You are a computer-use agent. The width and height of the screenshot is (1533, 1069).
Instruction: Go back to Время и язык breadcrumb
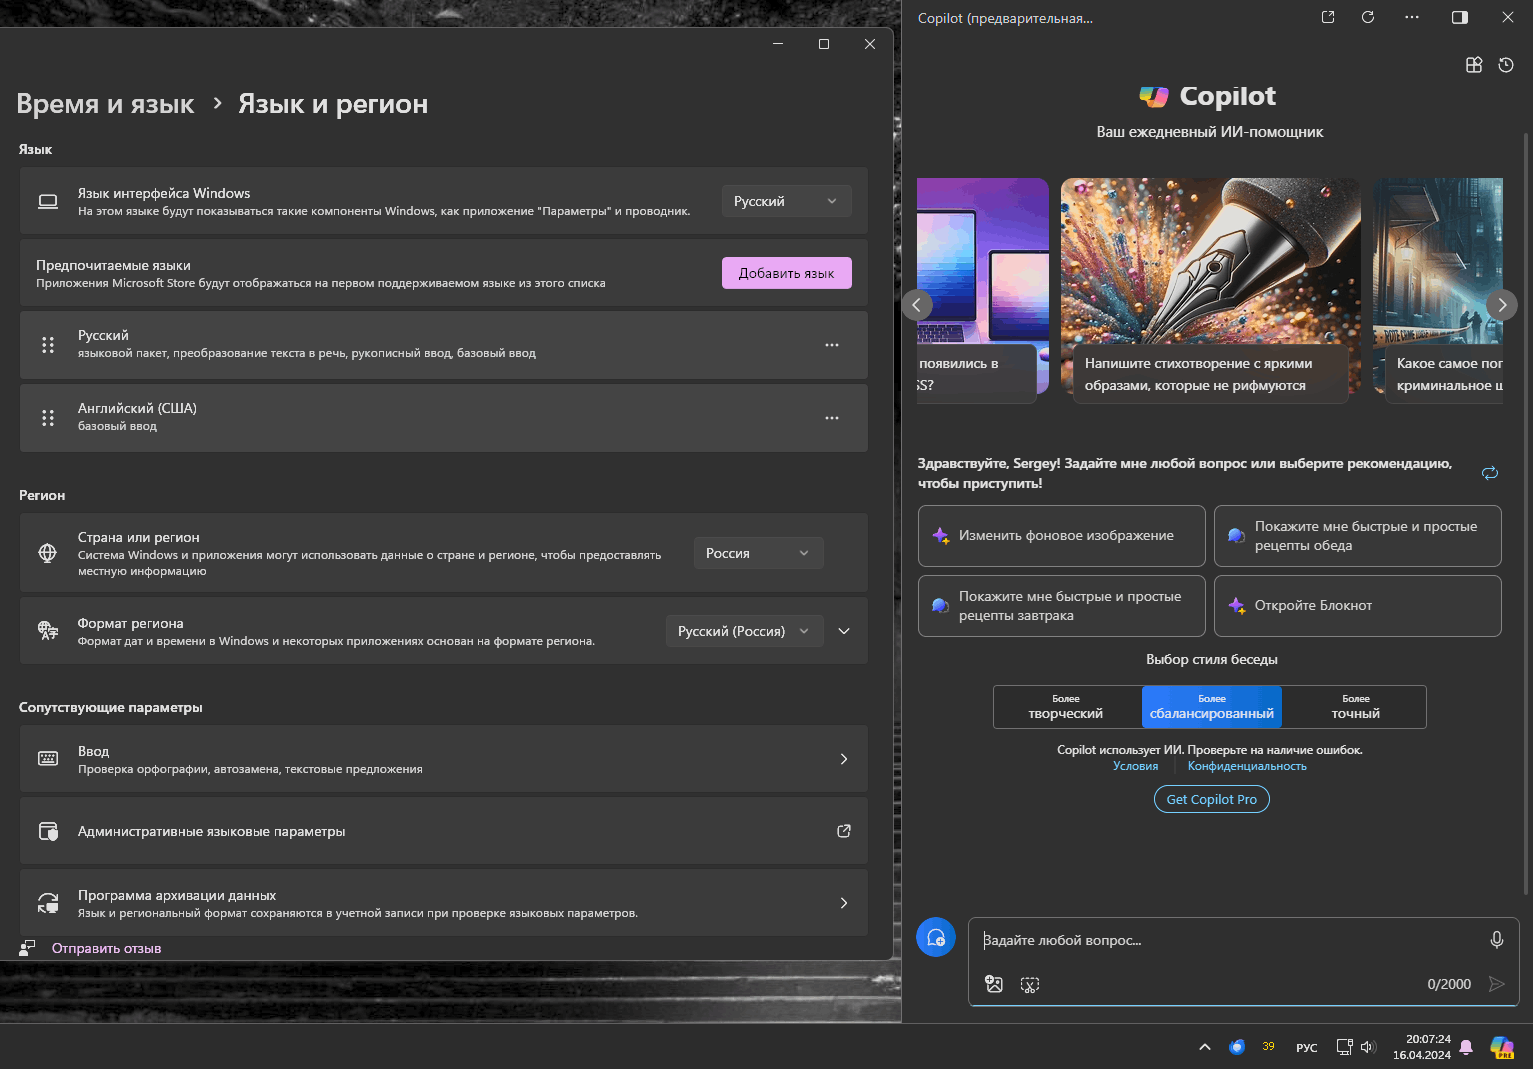(x=106, y=104)
